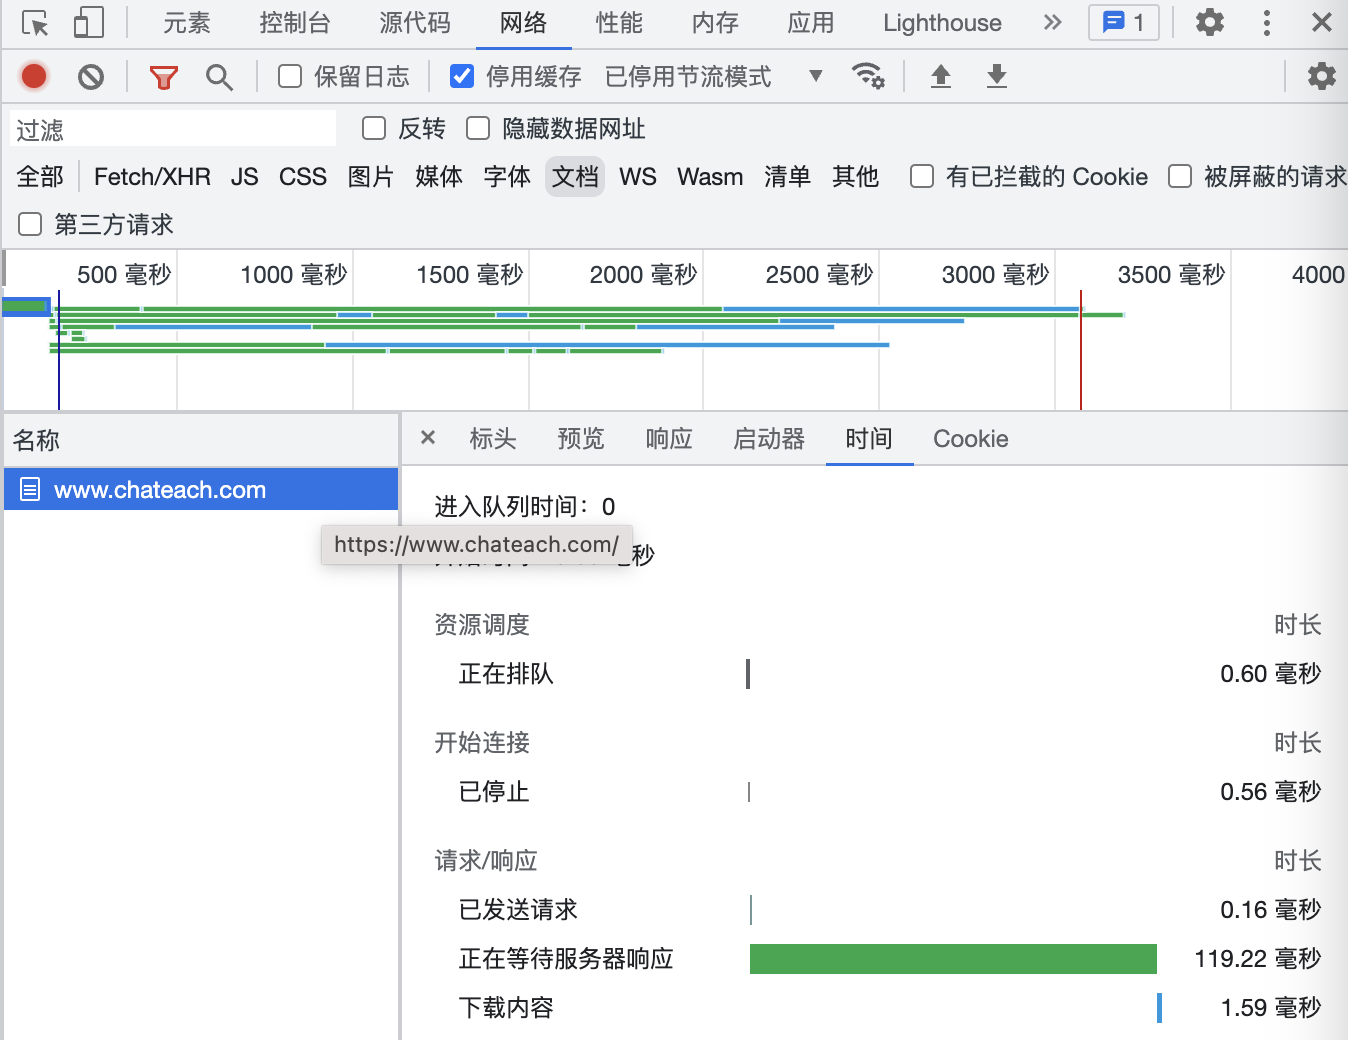The height and width of the screenshot is (1040, 1348).
Task: Focus the 过滤 filter text field
Action: (x=173, y=129)
